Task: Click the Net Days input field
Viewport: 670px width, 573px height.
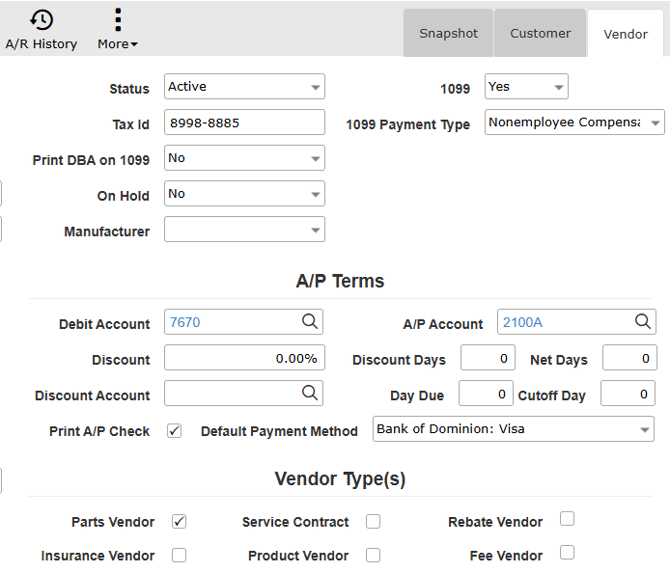Action: point(629,358)
